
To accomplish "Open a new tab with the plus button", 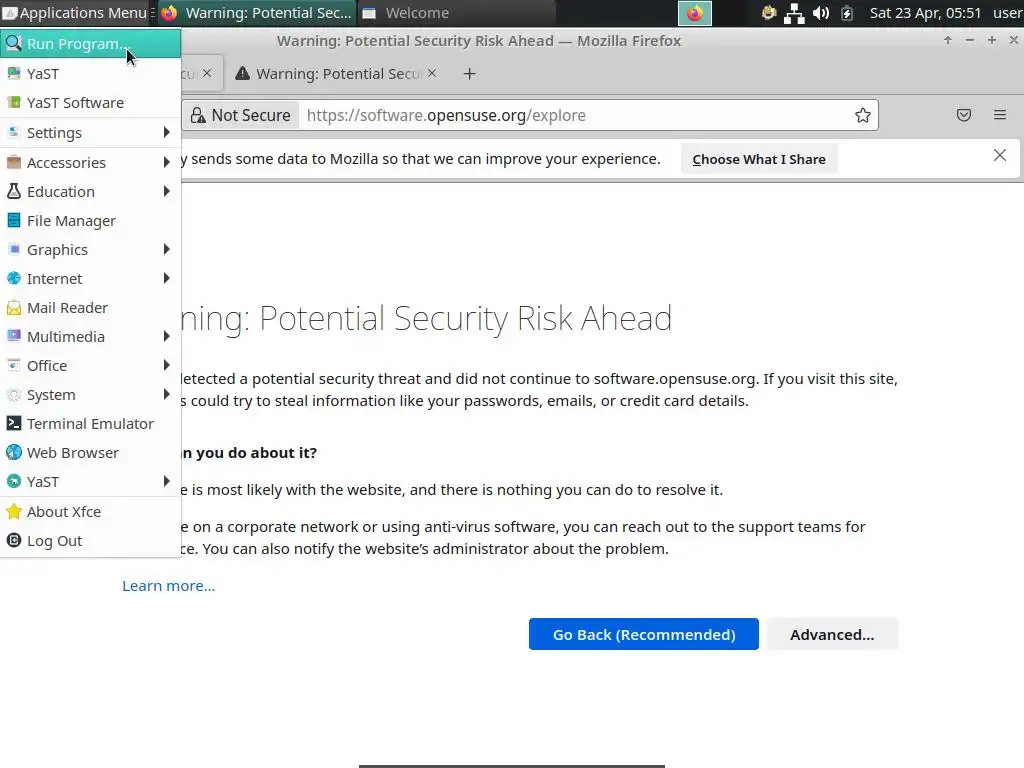I will [470, 74].
